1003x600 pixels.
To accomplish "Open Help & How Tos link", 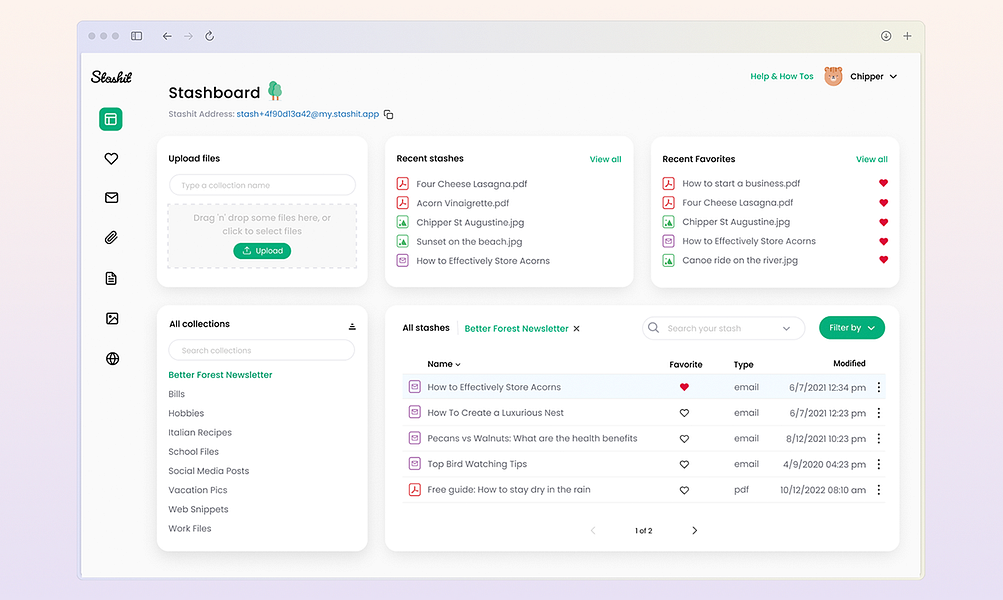I will pyautogui.click(x=782, y=76).
